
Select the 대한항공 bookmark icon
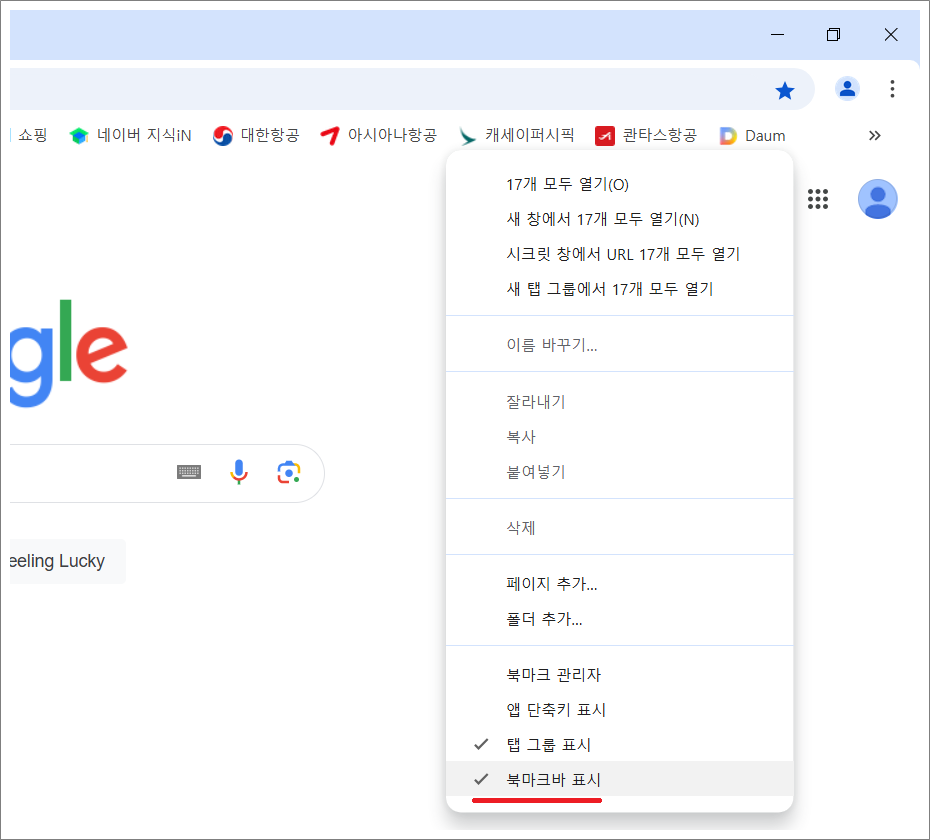click(x=222, y=135)
